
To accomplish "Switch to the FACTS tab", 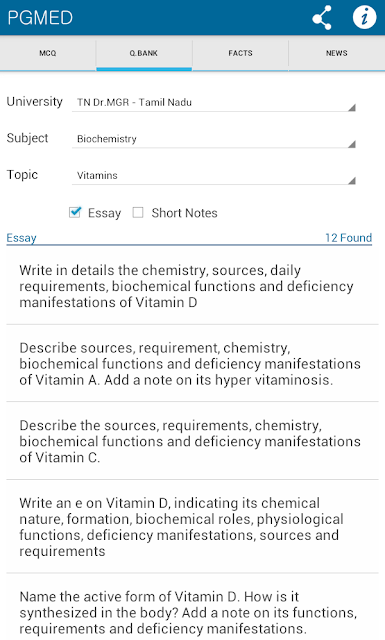I will coord(240,53).
